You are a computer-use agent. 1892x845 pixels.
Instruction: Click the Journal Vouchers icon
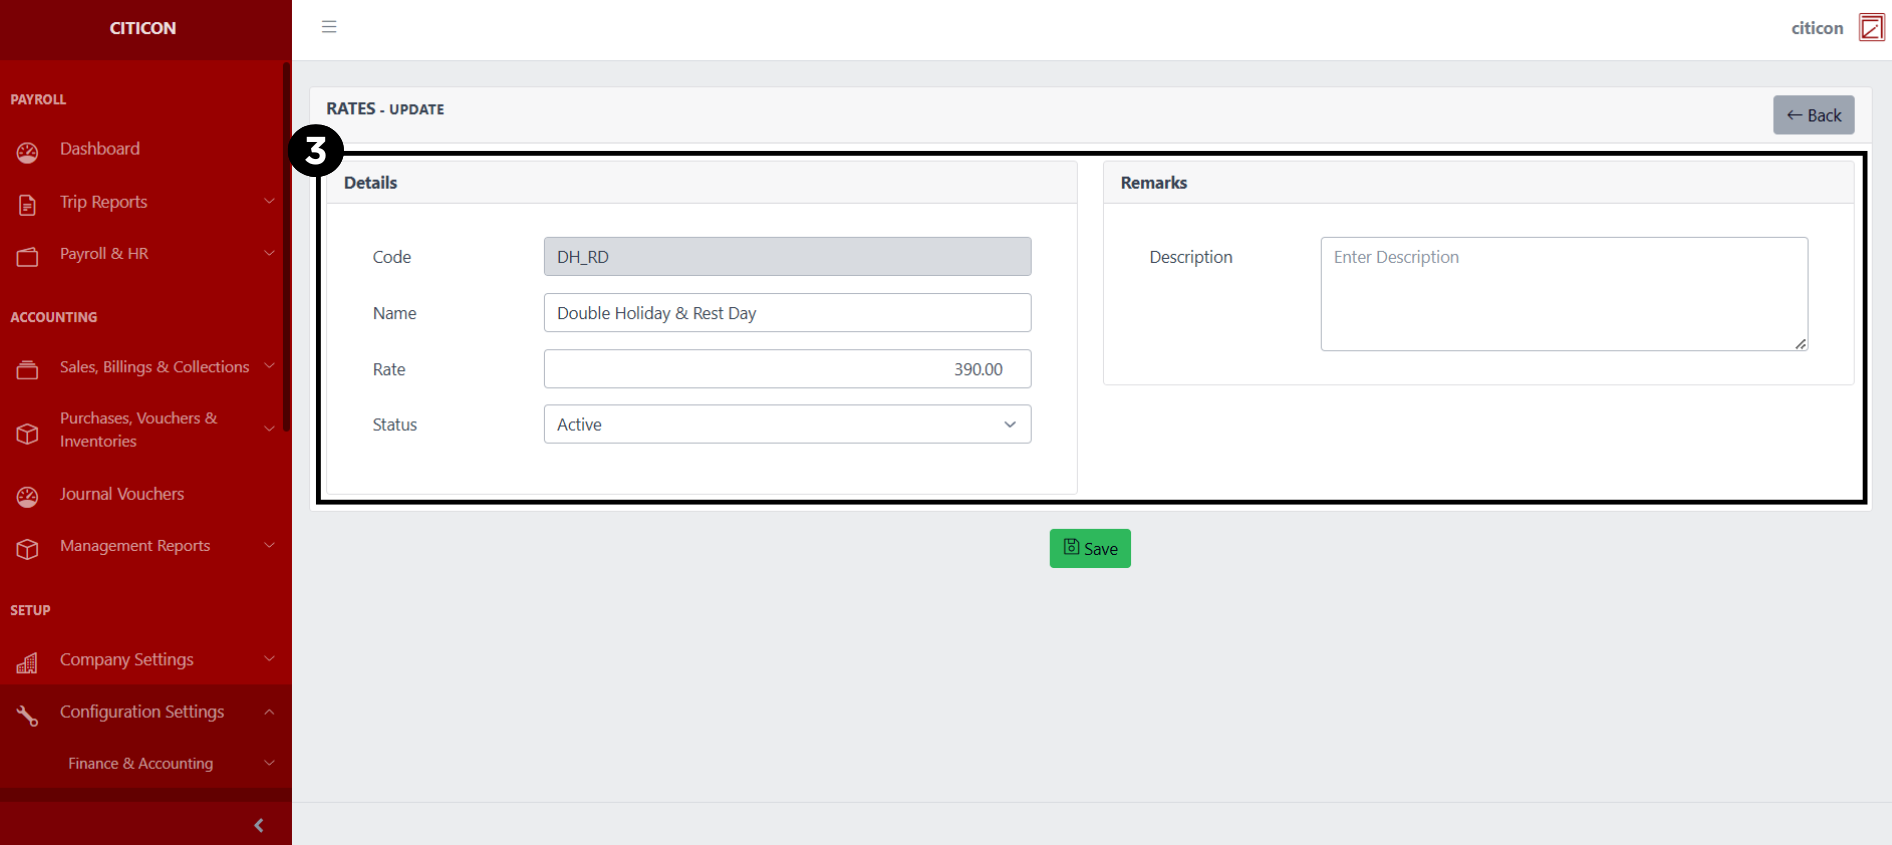click(27, 497)
